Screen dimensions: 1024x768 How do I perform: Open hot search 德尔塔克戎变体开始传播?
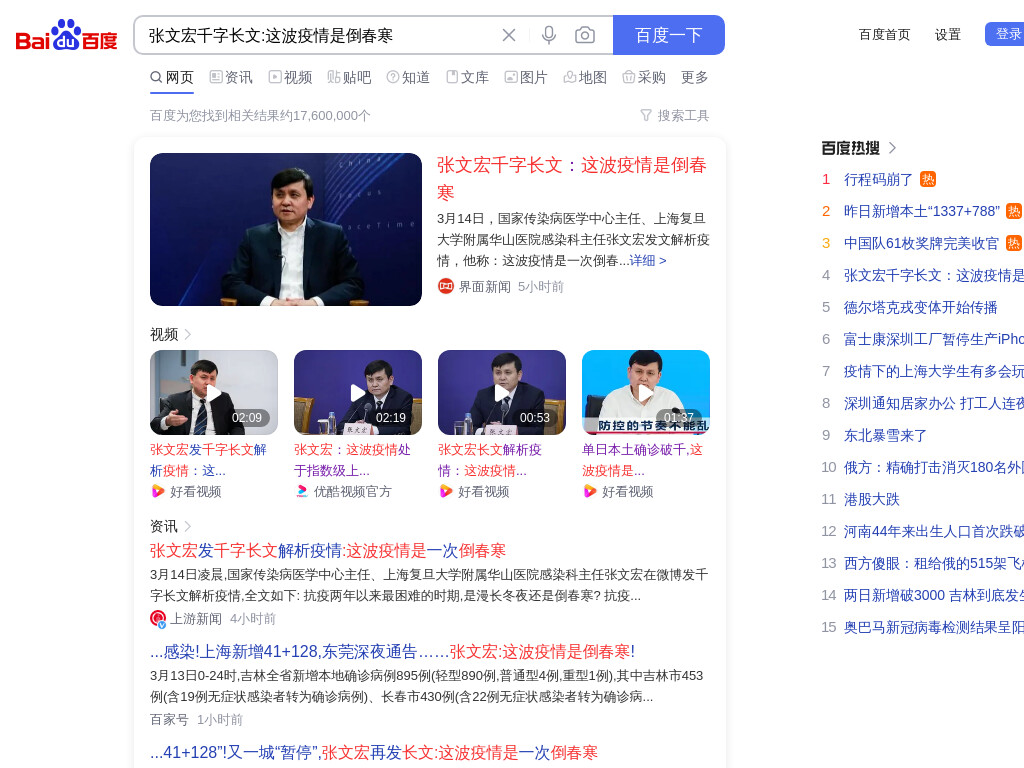pyautogui.click(x=921, y=308)
